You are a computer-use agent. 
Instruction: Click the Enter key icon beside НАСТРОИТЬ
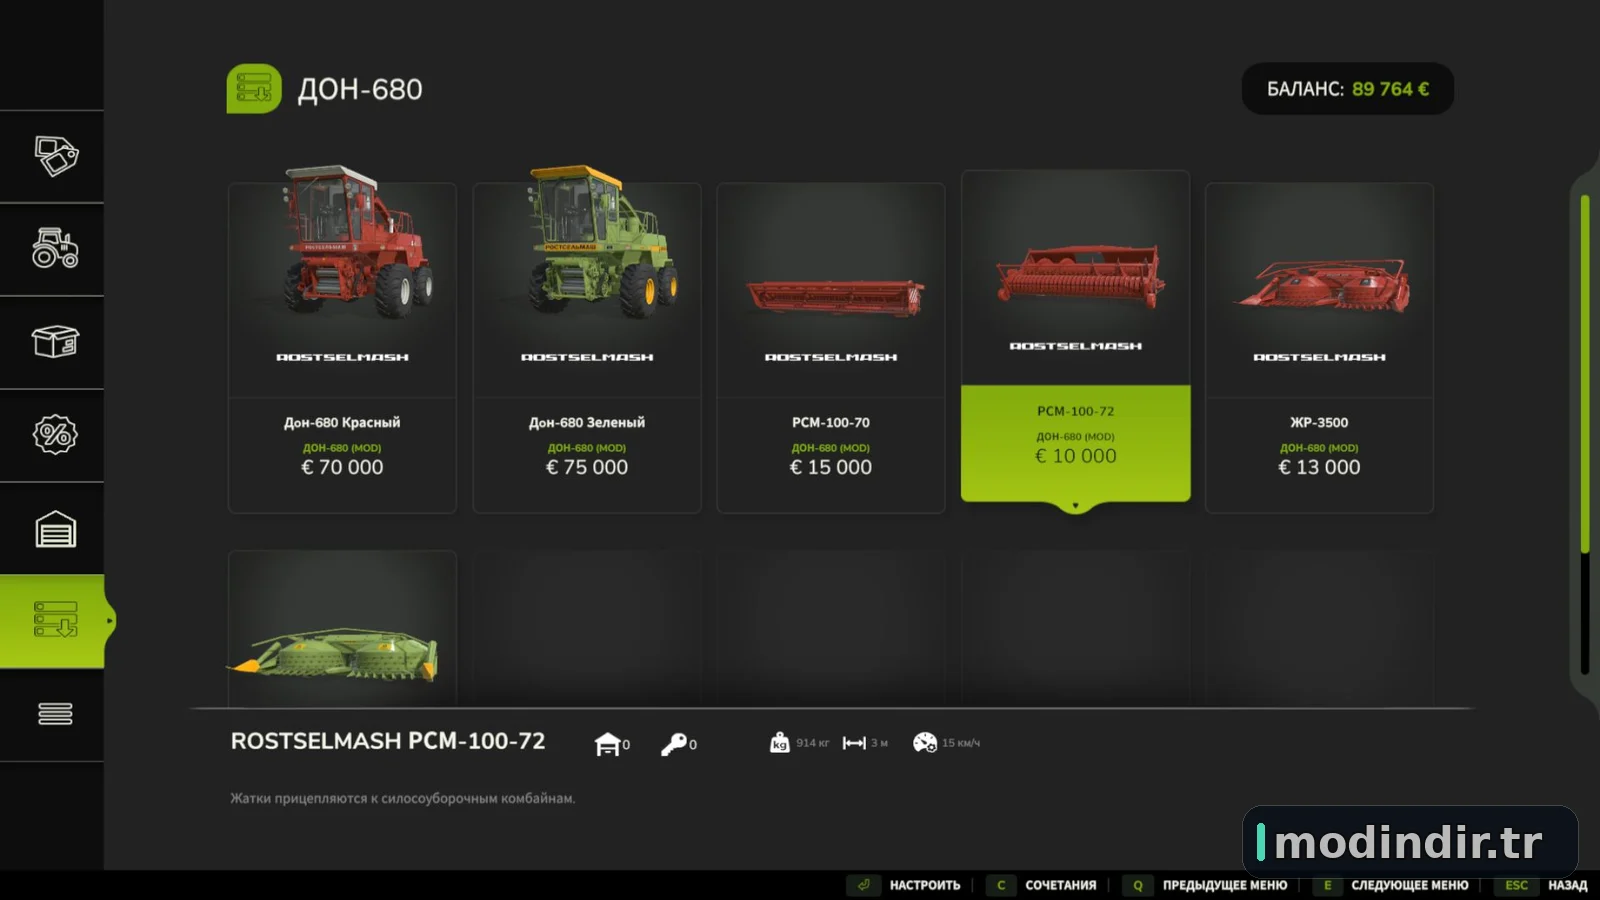864,885
